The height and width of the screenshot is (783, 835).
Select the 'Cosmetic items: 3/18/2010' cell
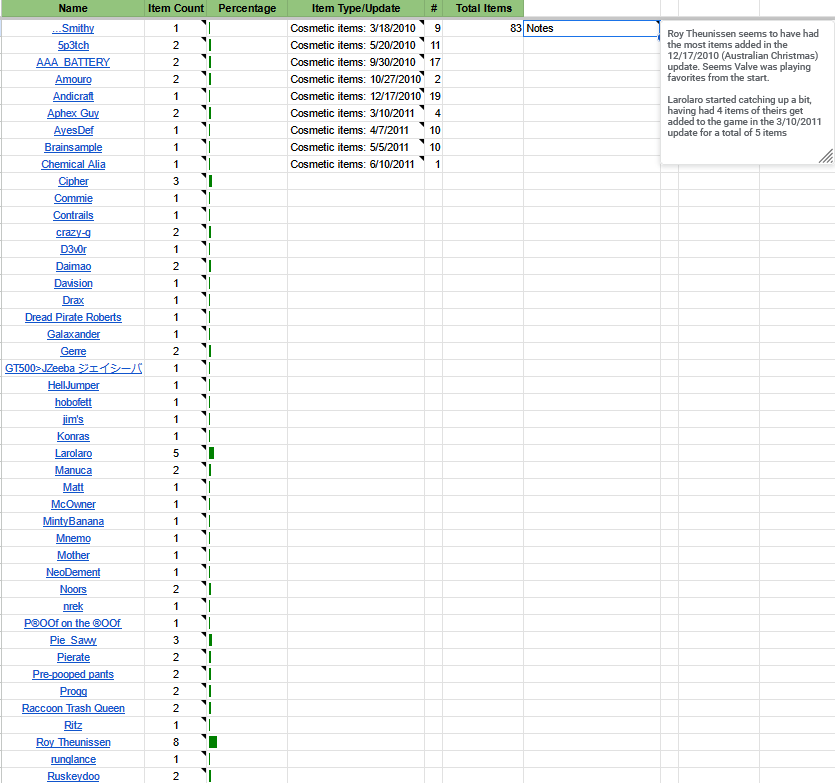[x=356, y=28]
